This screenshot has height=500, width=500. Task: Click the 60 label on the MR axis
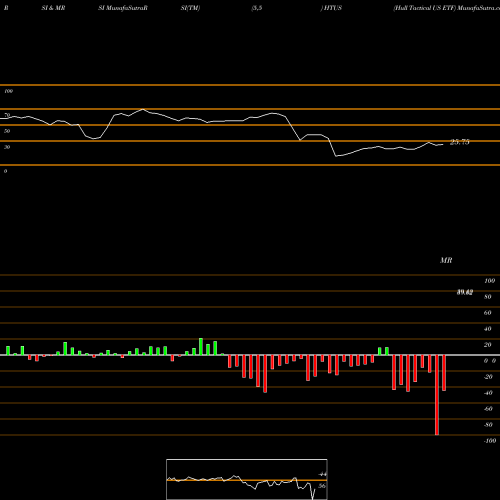point(488,313)
